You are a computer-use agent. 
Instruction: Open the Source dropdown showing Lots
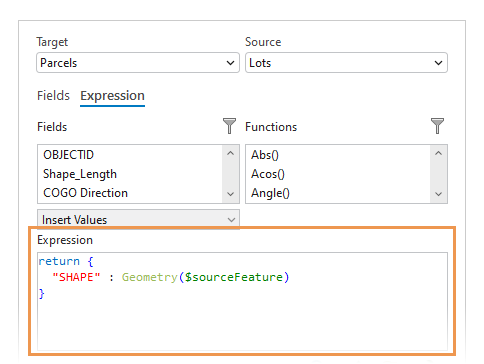(346, 63)
